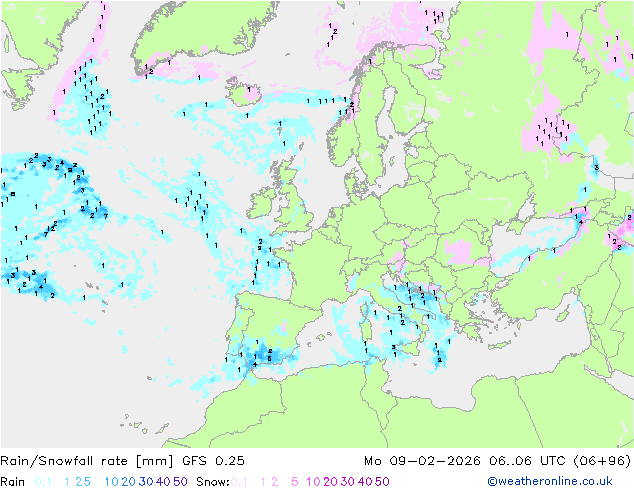Screen dimensions: 634x490
Task: Click Rain legend value 10
Action: tap(112, 482)
